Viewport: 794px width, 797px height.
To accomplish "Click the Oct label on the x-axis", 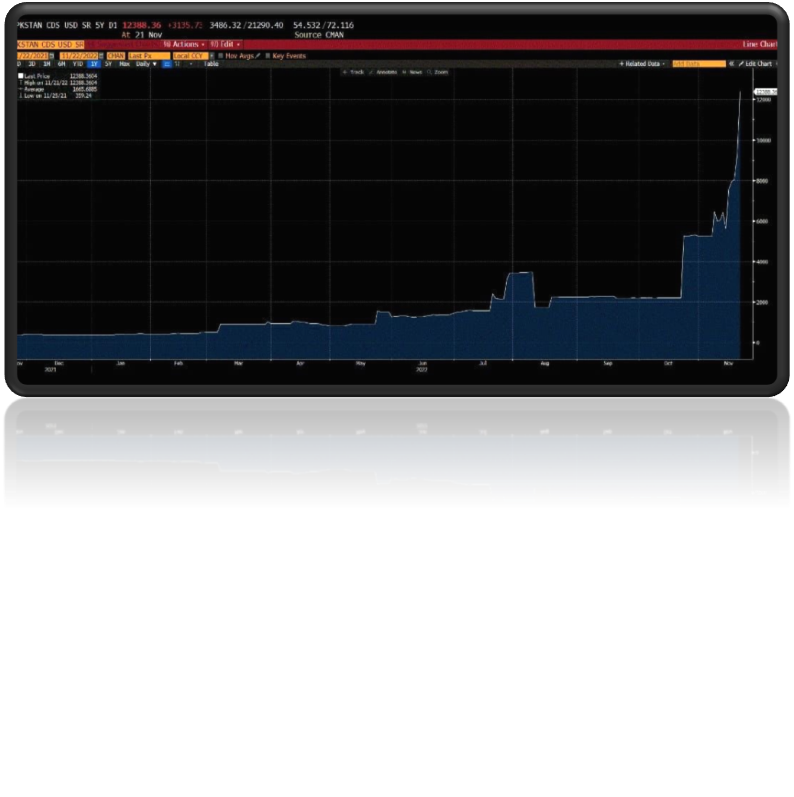I will point(668,363).
